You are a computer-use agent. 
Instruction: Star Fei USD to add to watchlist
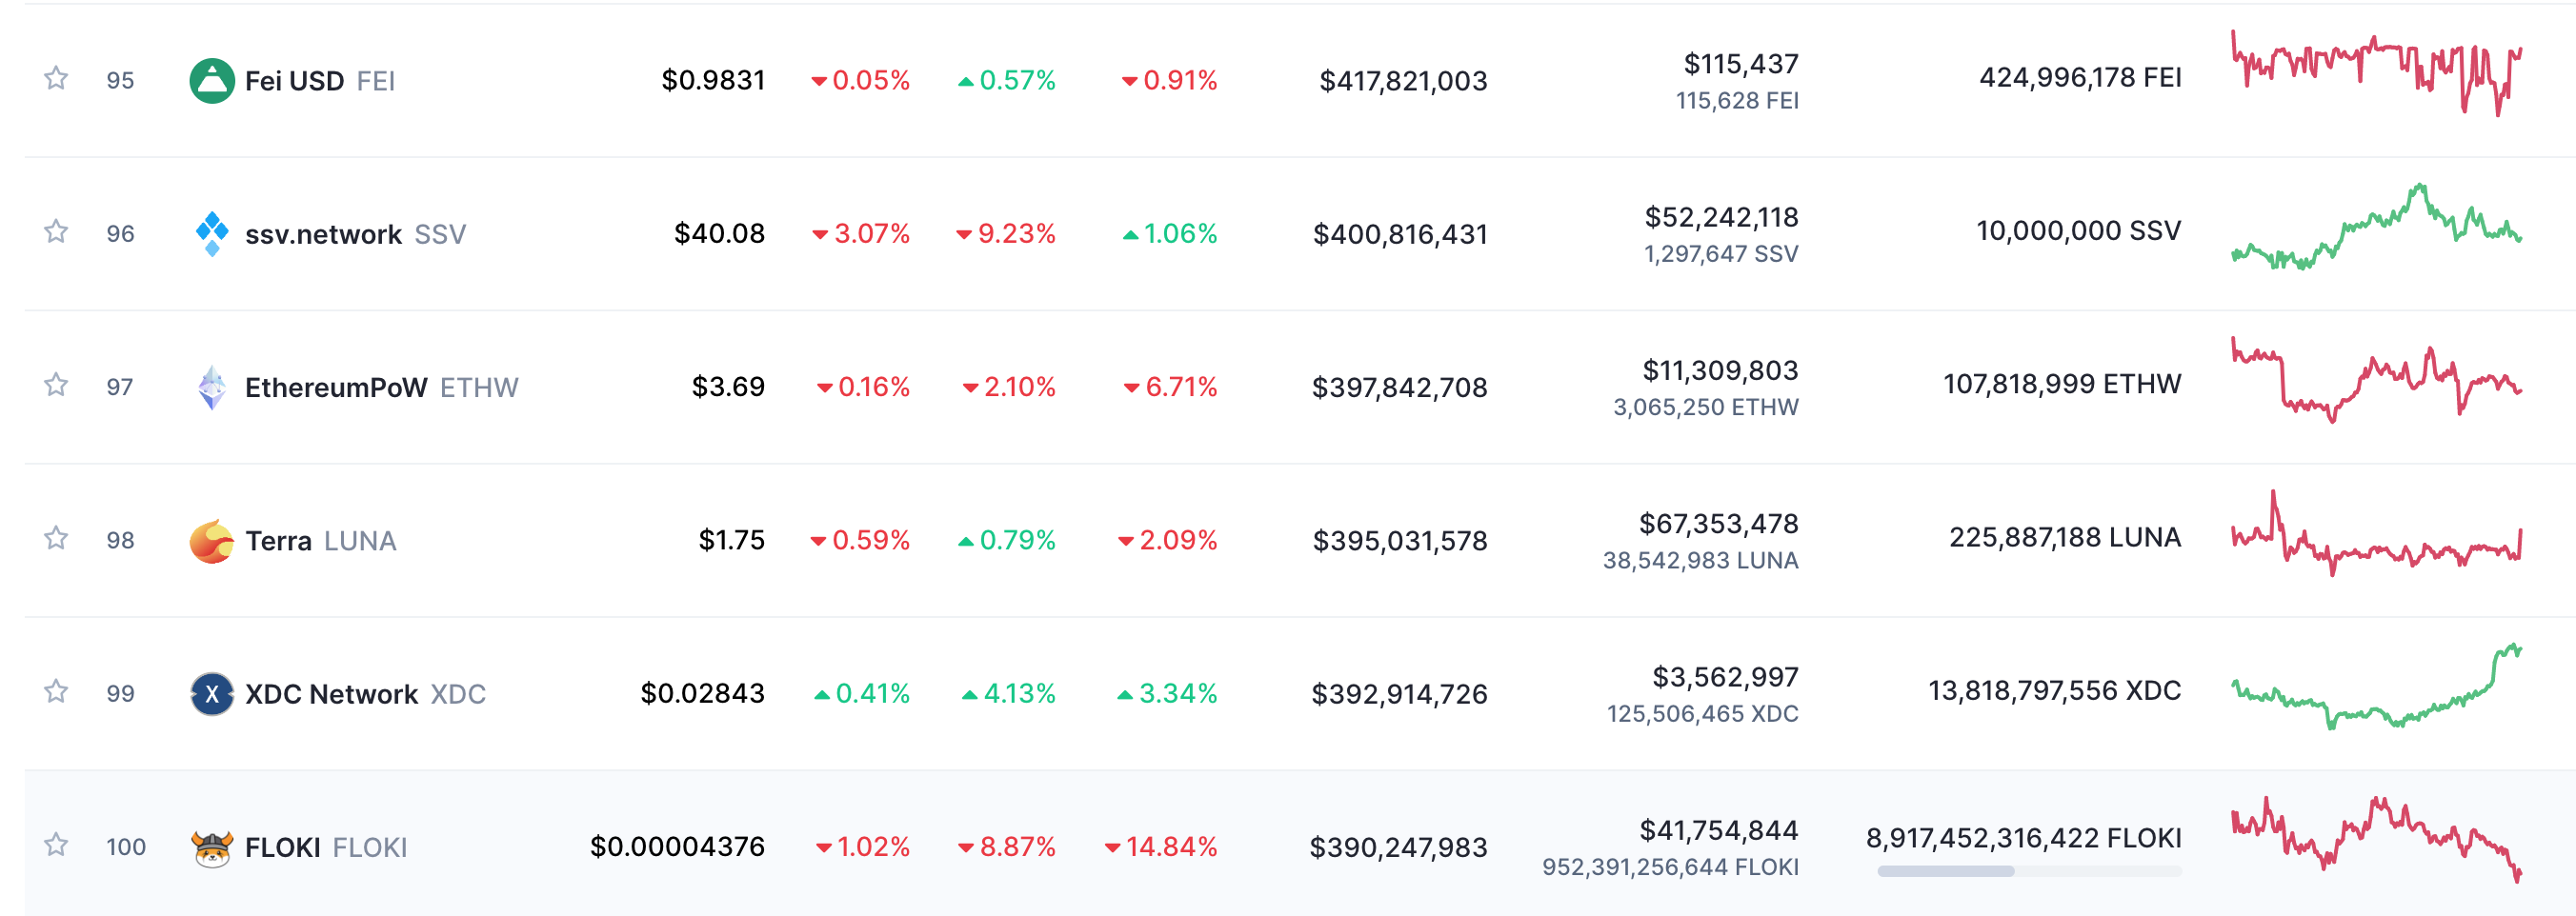click(56, 78)
